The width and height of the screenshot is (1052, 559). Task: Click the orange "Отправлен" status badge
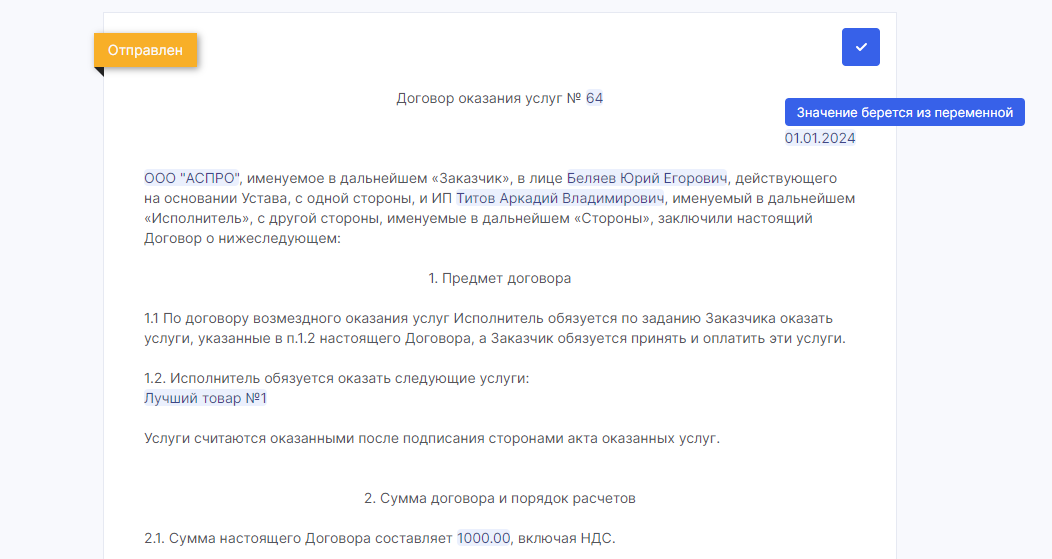click(x=146, y=50)
